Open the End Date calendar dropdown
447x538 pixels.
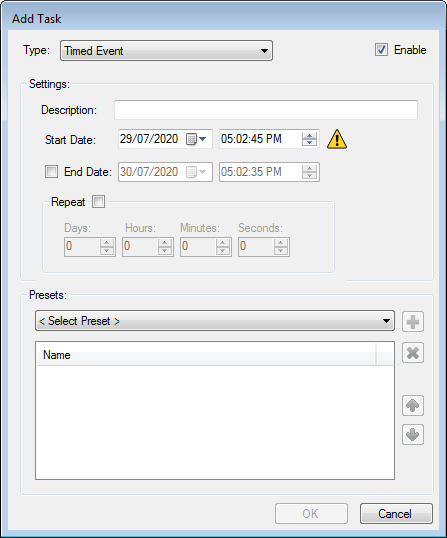(x=196, y=172)
